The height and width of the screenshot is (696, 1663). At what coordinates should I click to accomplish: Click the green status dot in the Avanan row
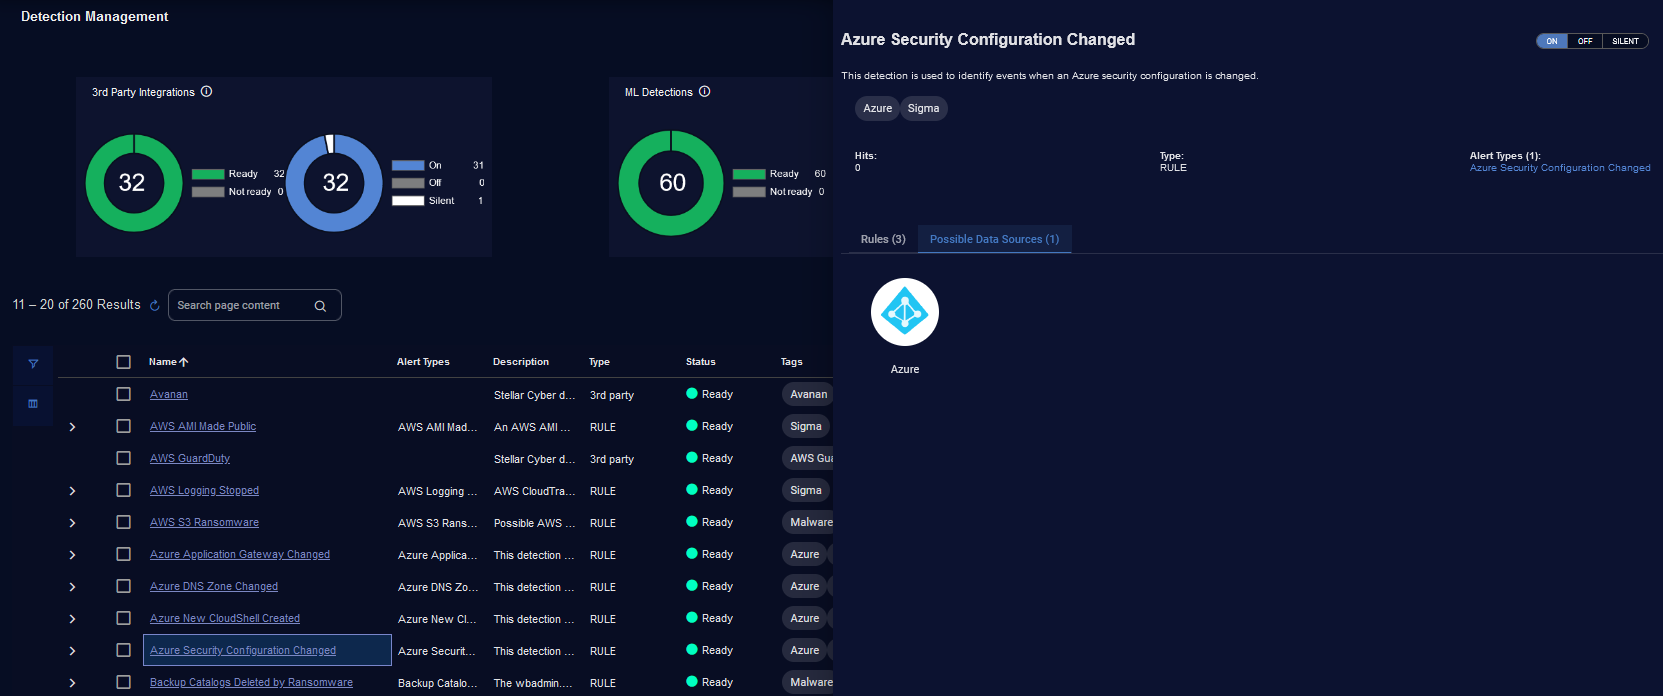[x=692, y=394]
